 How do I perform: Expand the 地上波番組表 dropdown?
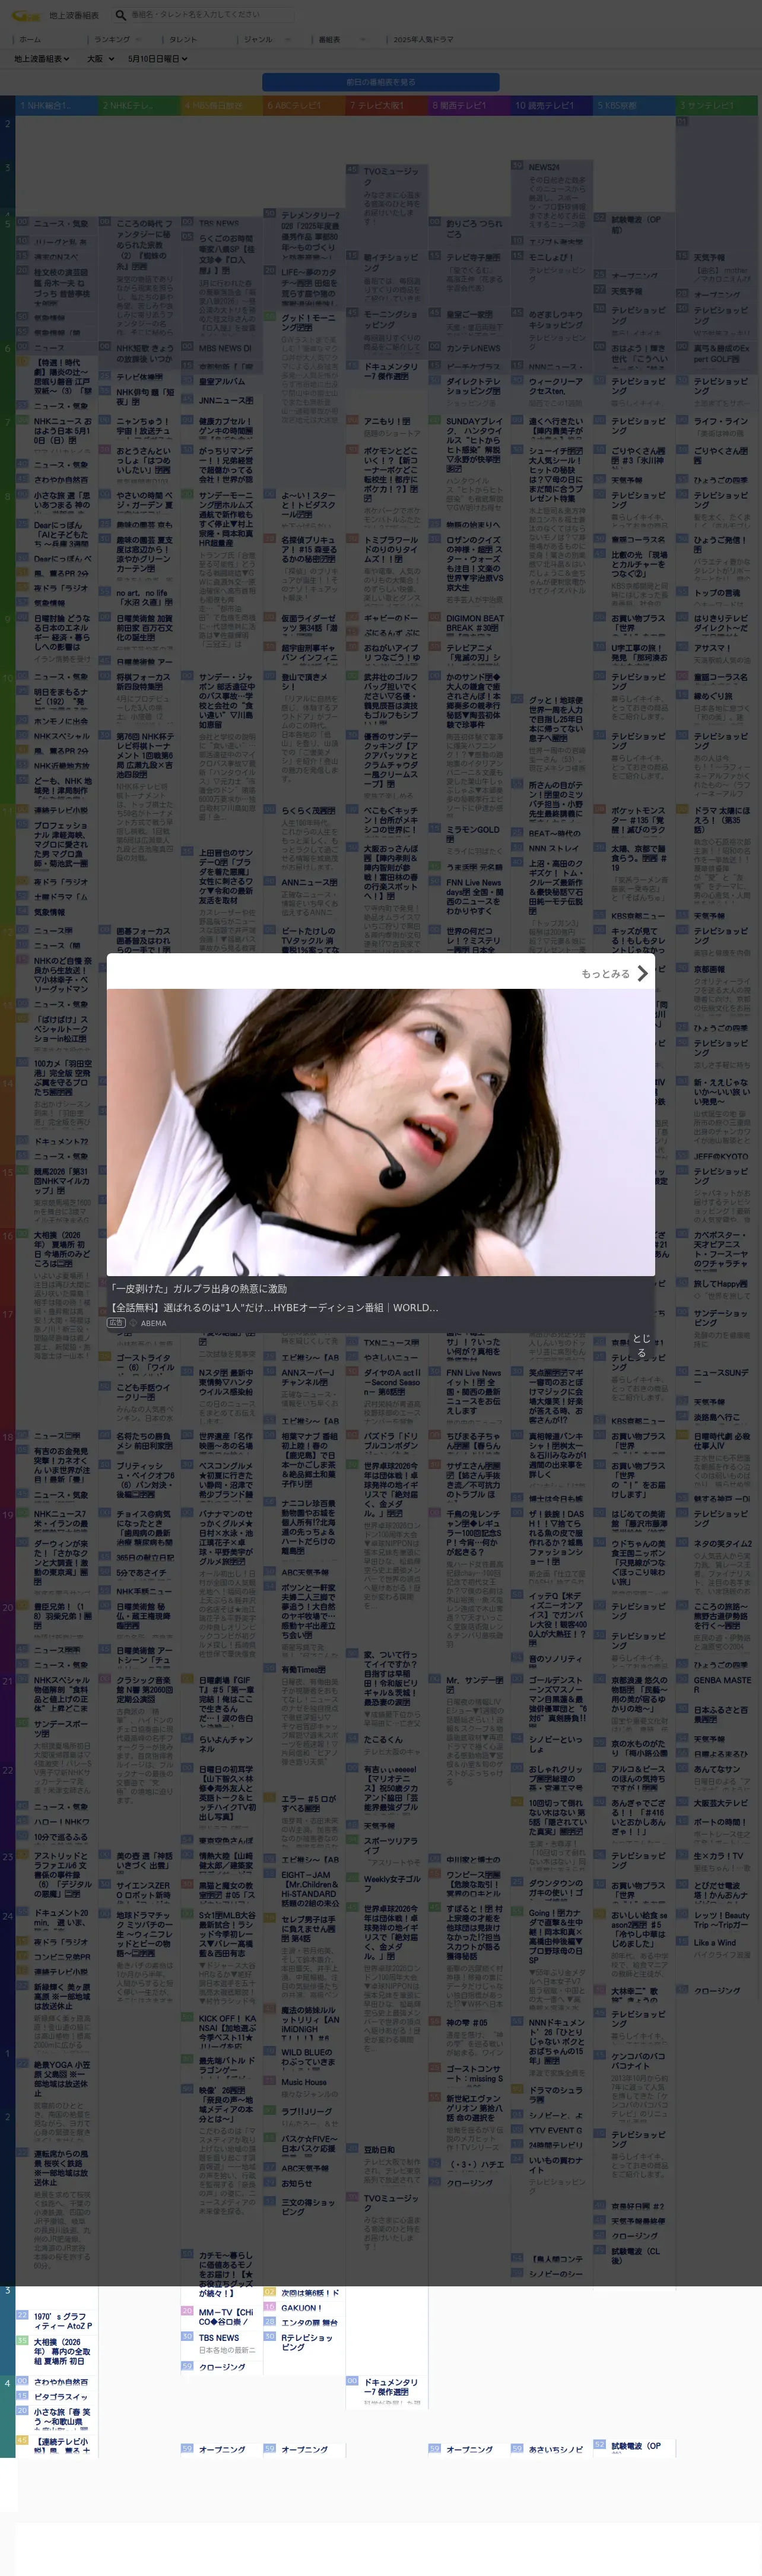pos(42,59)
